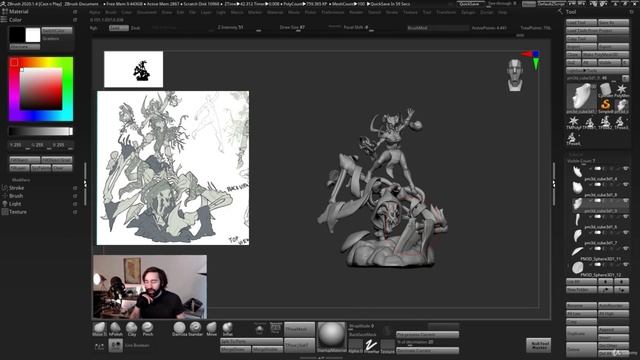Expand the Light section in left panel
The height and width of the screenshot is (360, 640).
tap(15, 204)
